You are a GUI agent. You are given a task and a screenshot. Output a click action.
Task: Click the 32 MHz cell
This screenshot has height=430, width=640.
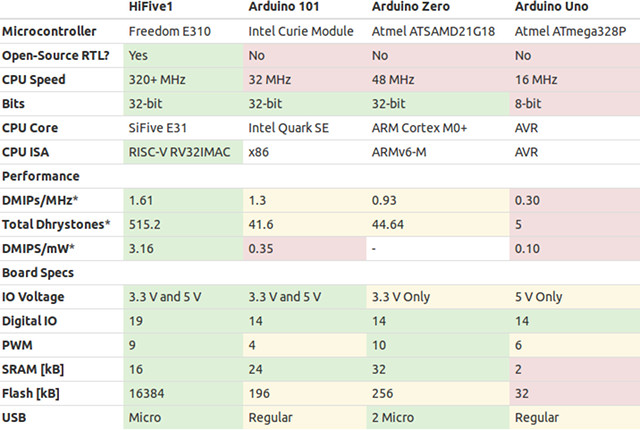tap(305, 80)
